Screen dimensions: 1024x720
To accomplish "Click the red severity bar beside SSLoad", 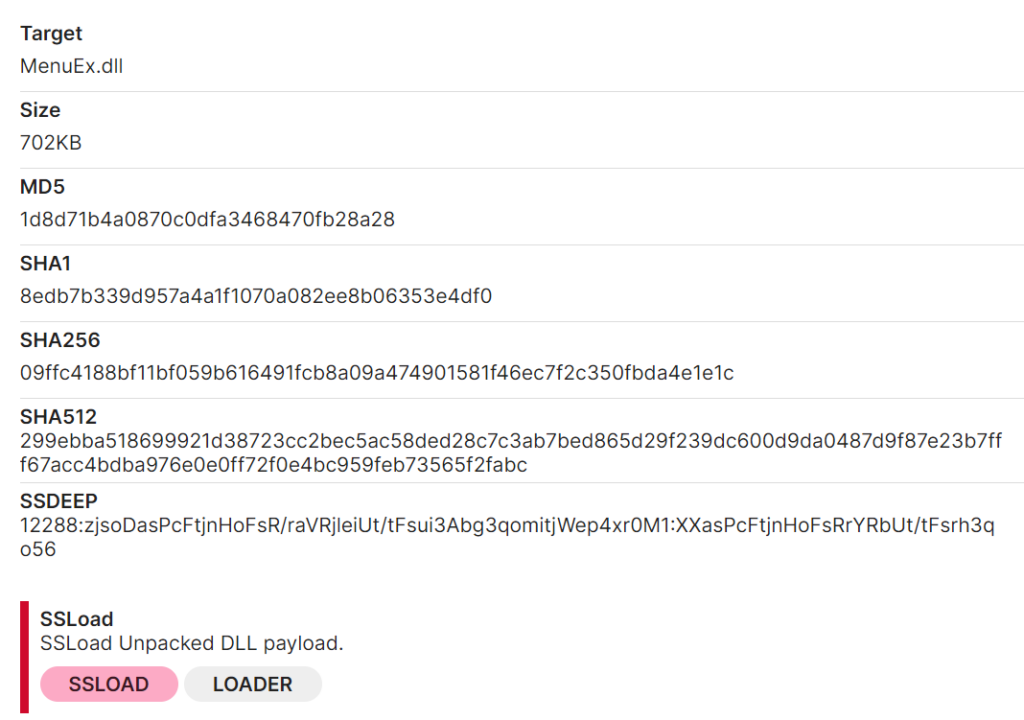I will coord(25,657).
